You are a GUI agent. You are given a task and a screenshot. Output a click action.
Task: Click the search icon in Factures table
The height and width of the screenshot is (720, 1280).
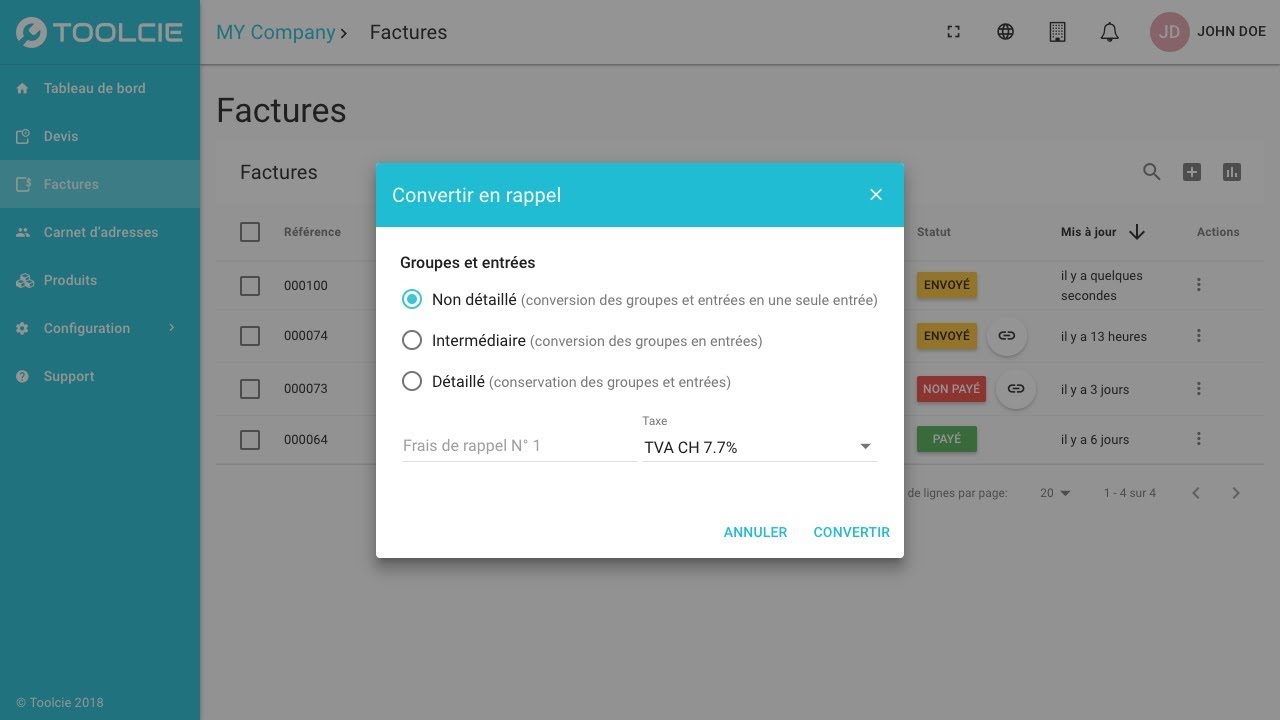1151,172
